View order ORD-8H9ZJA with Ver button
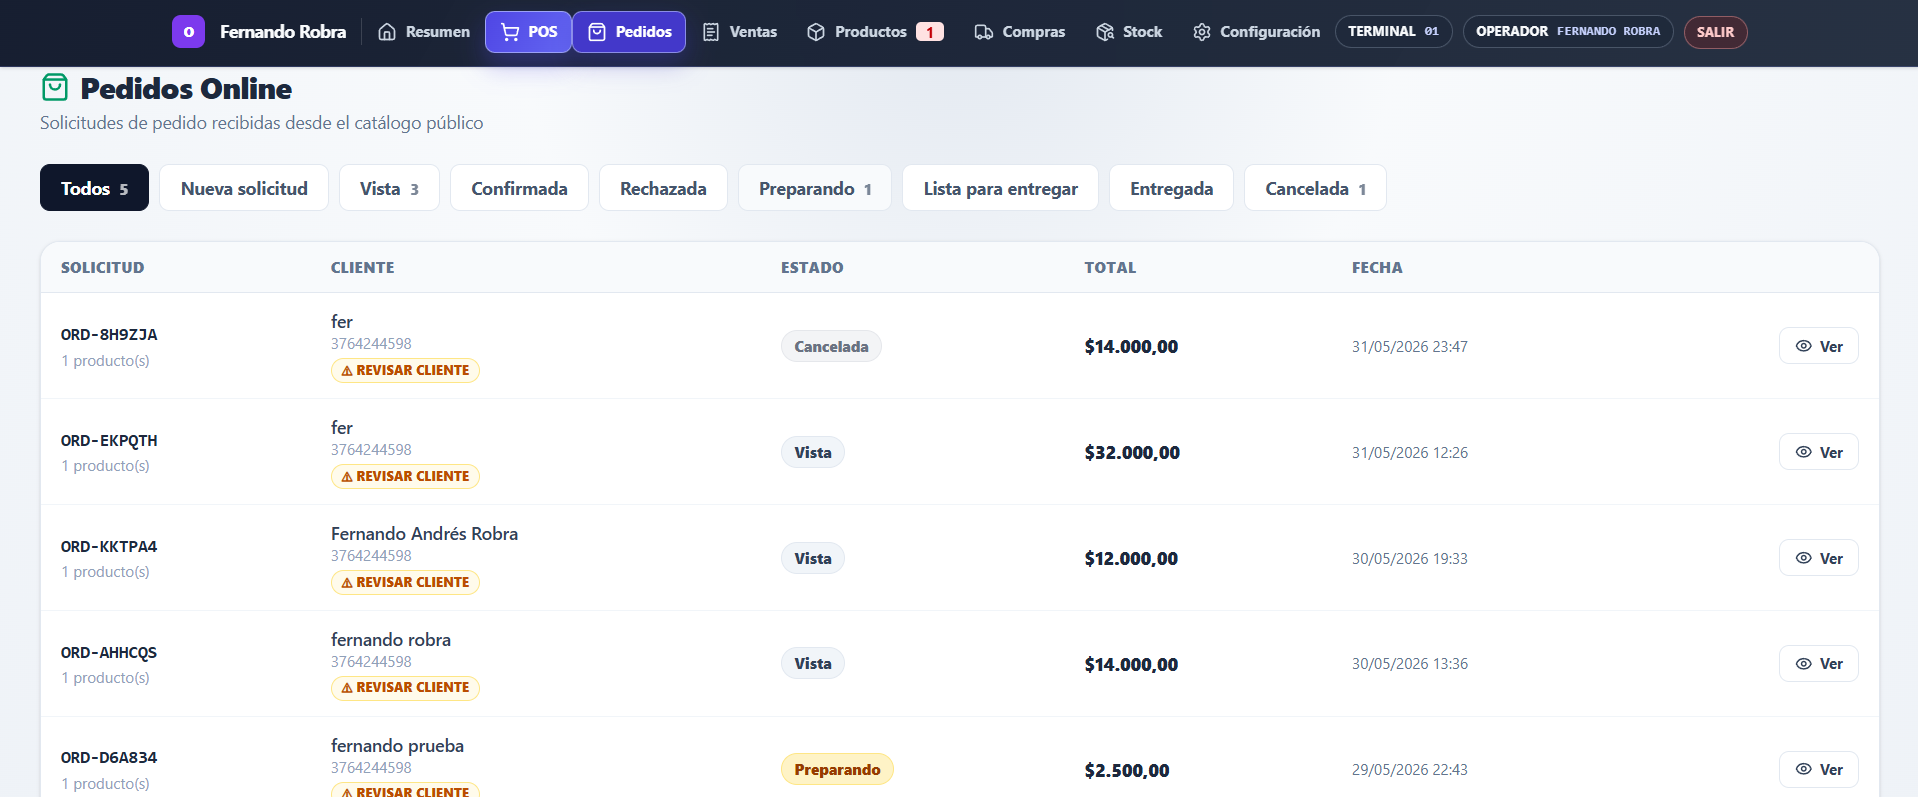This screenshot has height=797, width=1918. (x=1818, y=346)
